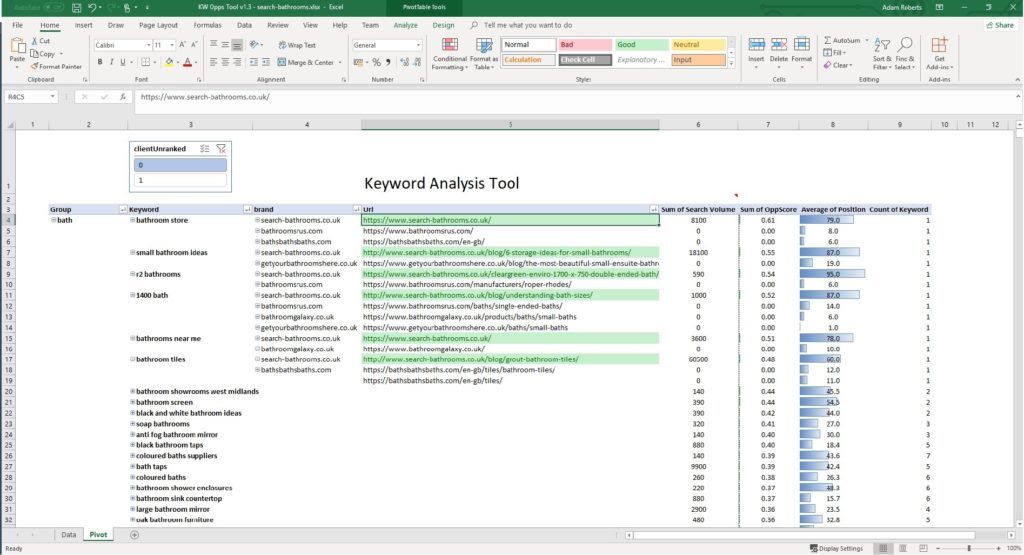Toggle Italic formatting
The image size is (1024, 555).
(111, 62)
